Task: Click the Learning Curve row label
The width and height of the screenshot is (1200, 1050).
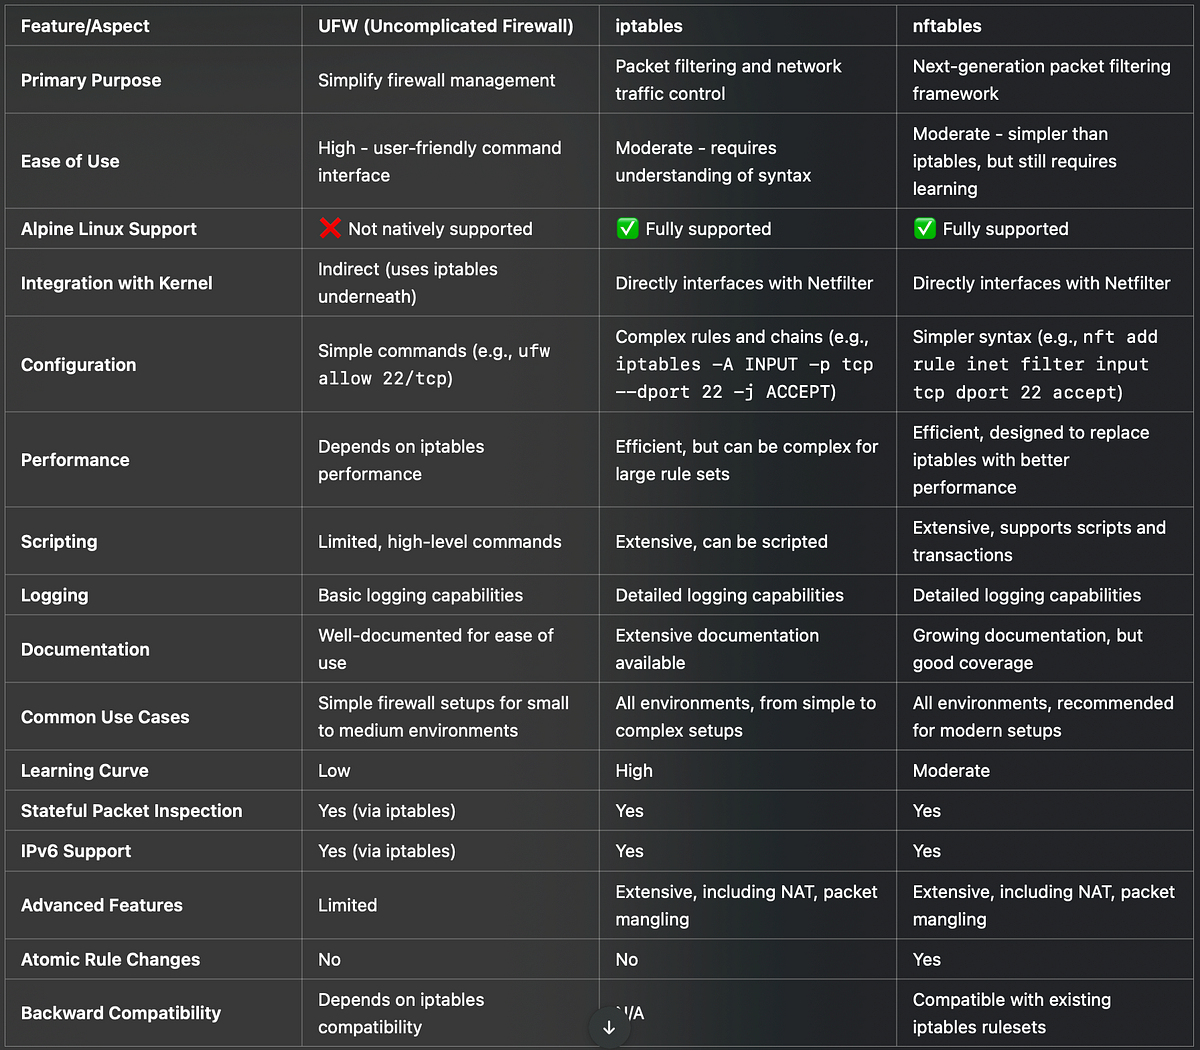Action: tap(84, 771)
